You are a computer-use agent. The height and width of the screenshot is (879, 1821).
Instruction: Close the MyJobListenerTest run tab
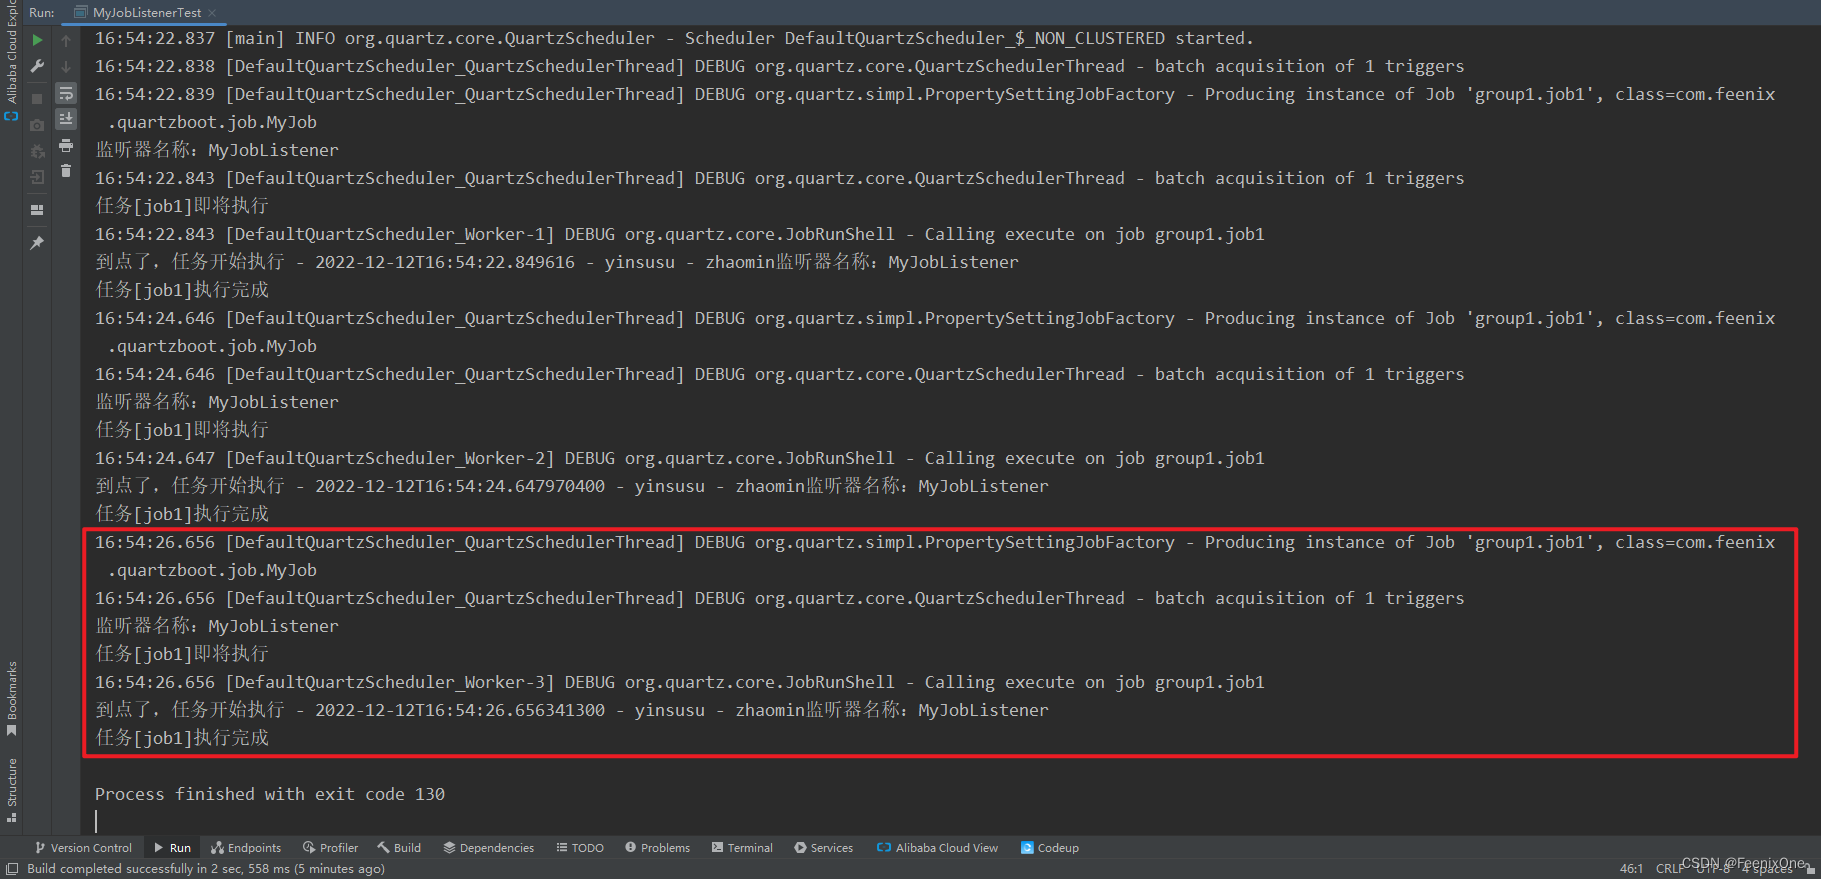click(x=212, y=13)
